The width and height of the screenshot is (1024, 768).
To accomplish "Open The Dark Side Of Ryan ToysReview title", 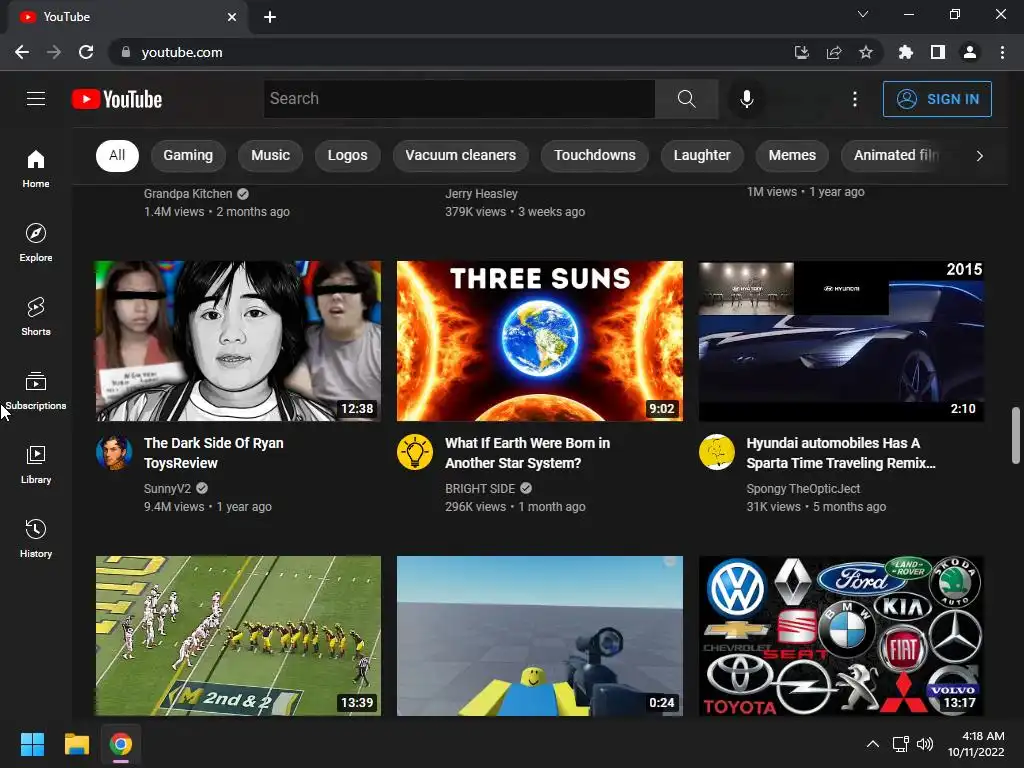I will [214, 453].
